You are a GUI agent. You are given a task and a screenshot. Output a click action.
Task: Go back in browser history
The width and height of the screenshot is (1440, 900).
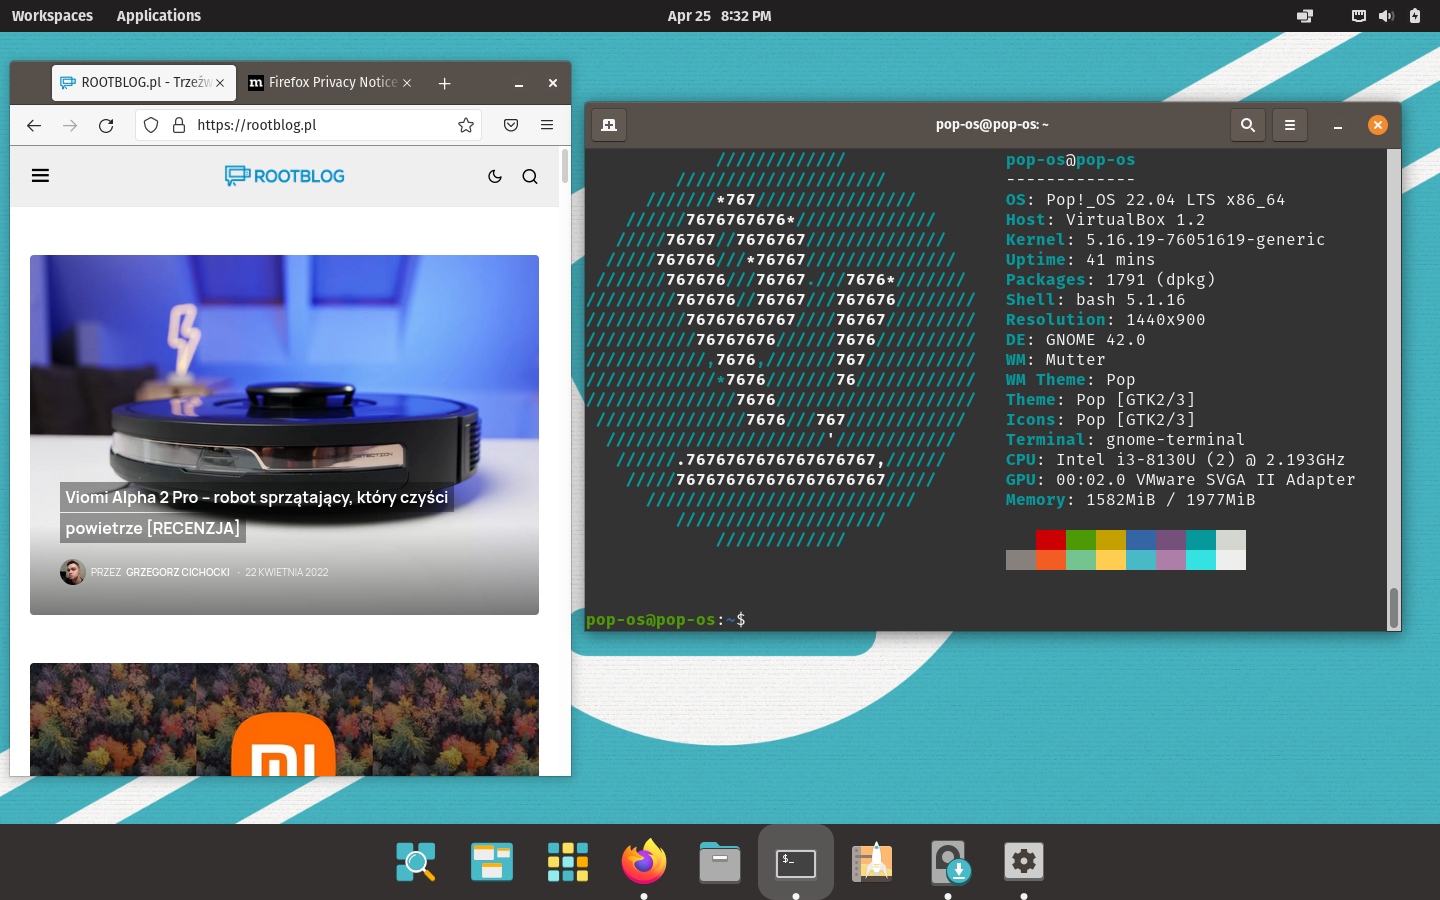[x=33, y=125]
